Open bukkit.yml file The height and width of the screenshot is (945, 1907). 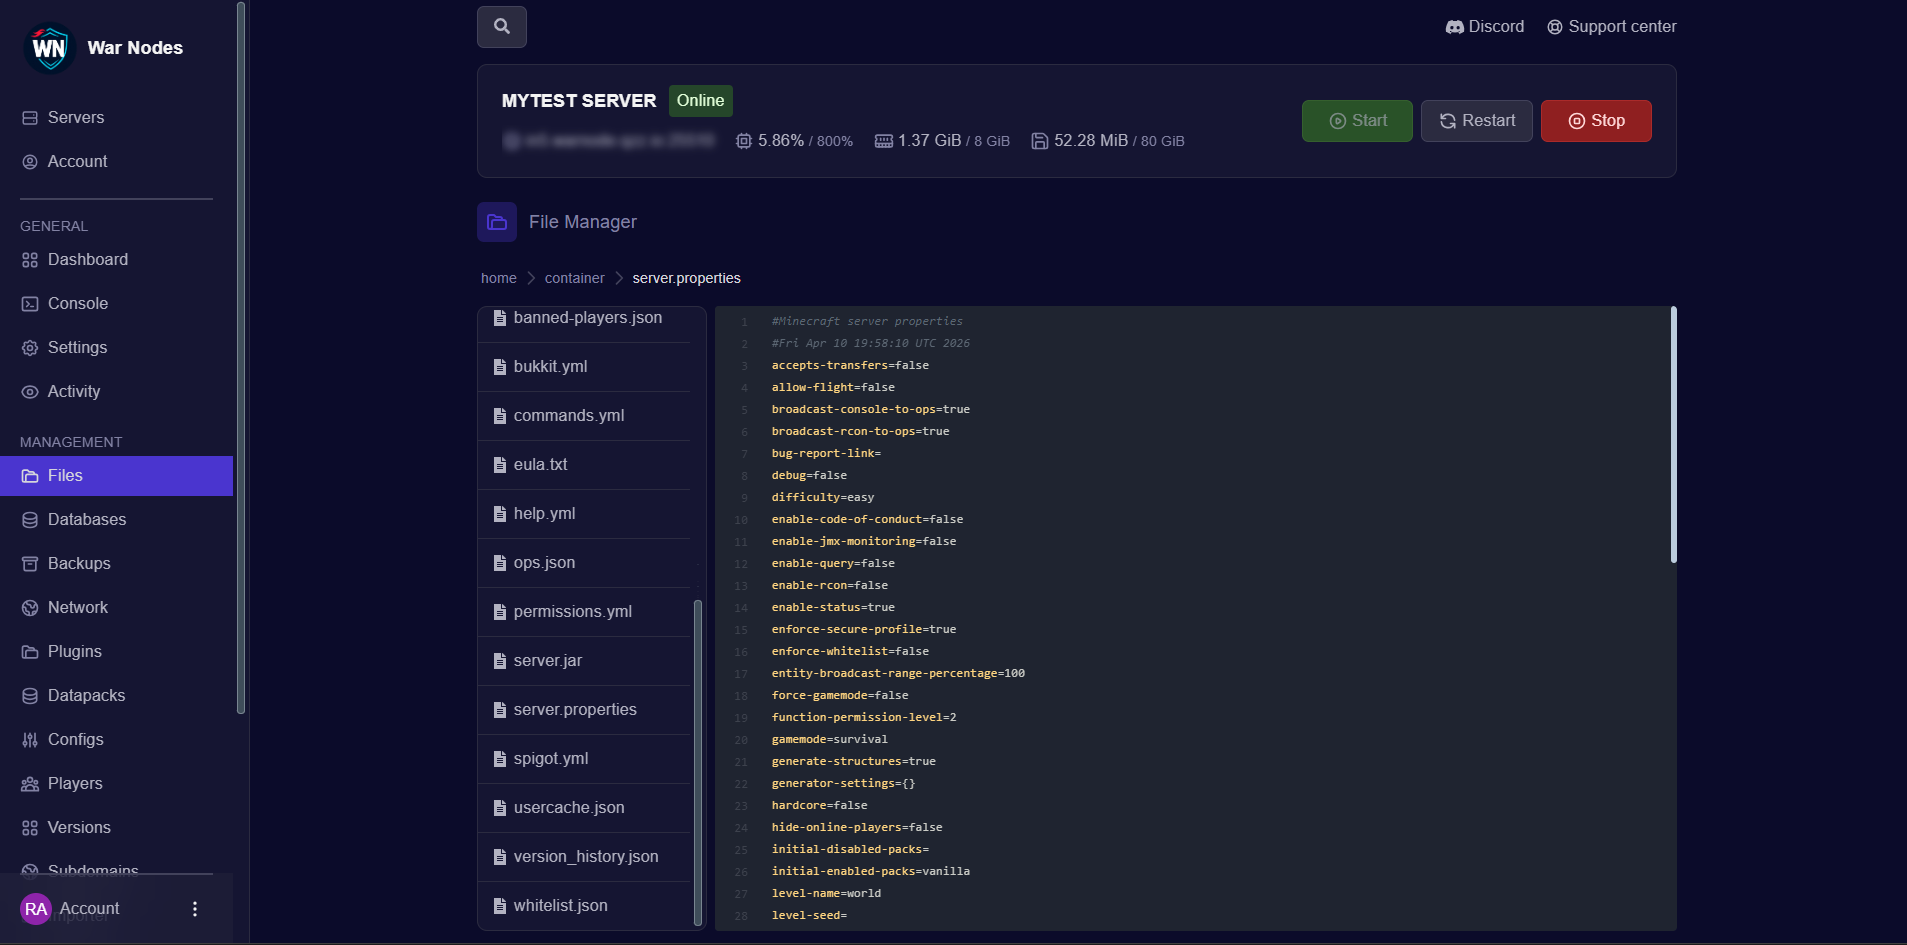click(584, 367)
